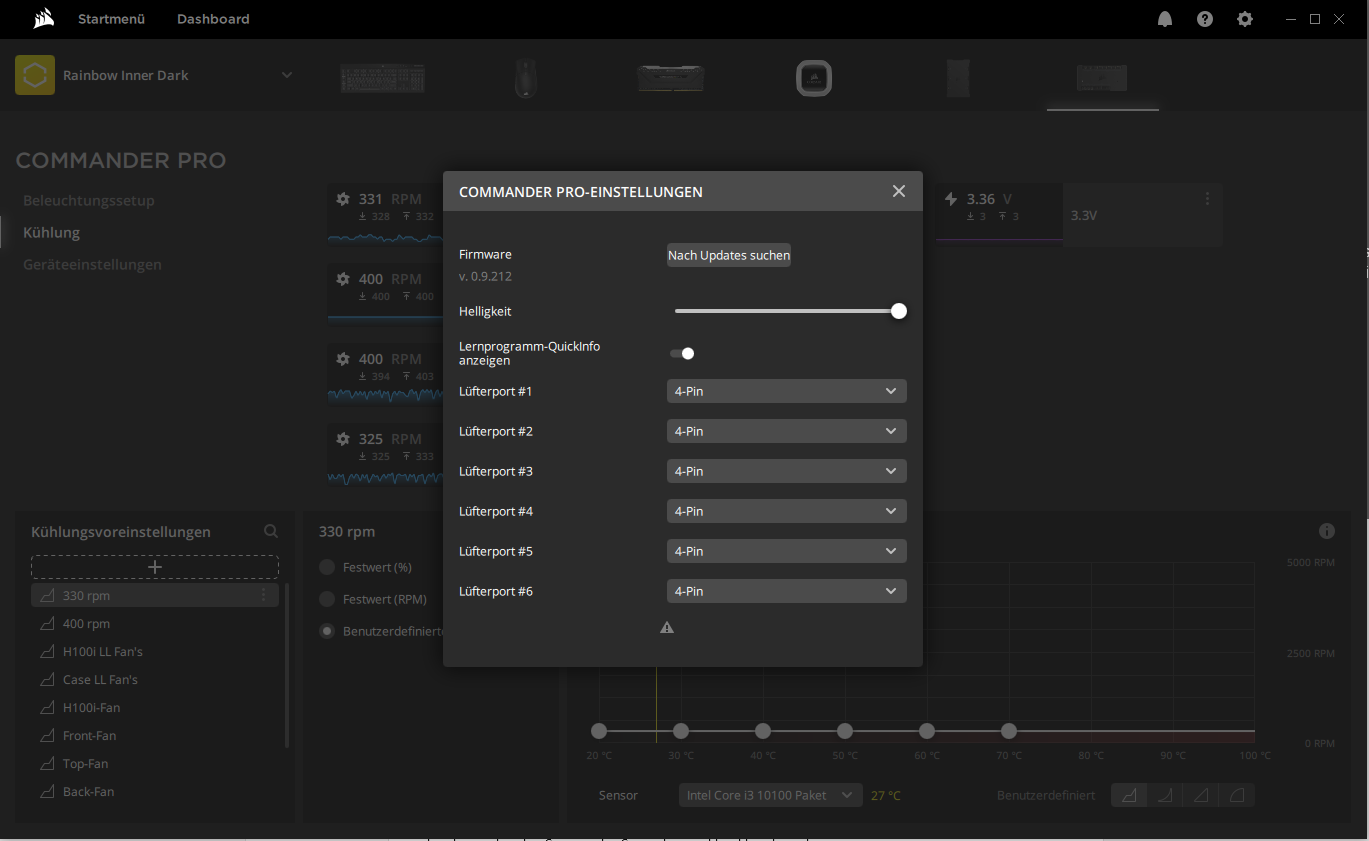The width and height of the screenshot is (1369, 841).
Task: Select the keyboard device thumbnail
Action: point(382,78)
